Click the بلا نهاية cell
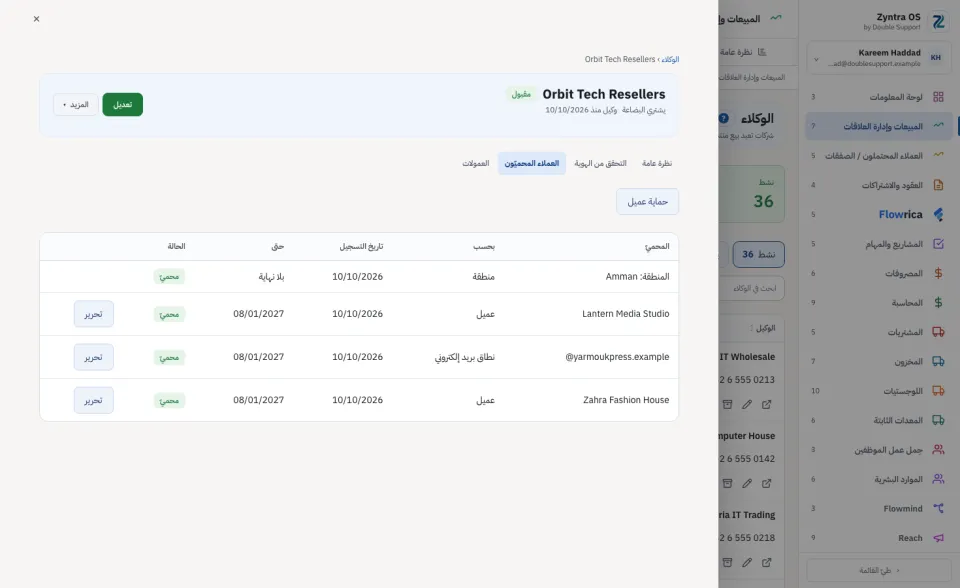 click(271, 277)
